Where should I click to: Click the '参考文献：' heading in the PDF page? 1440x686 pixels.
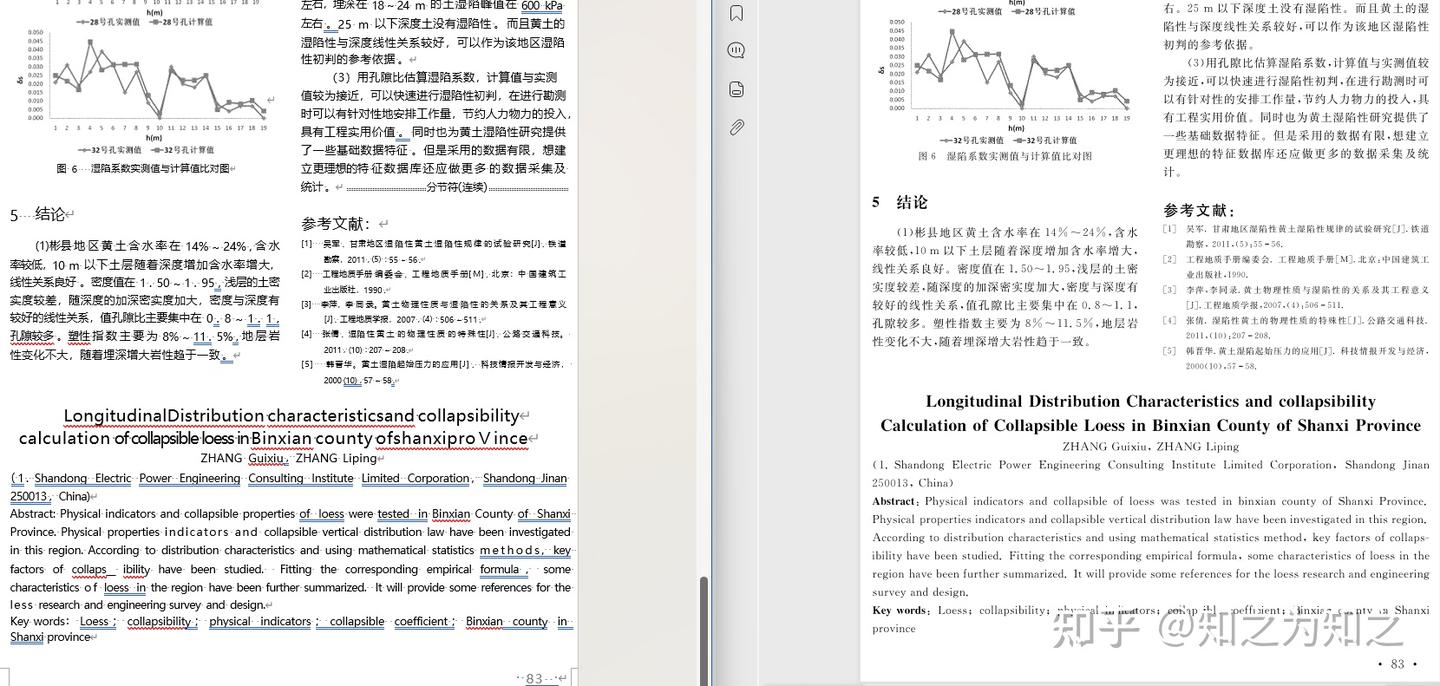point(1198,210)
